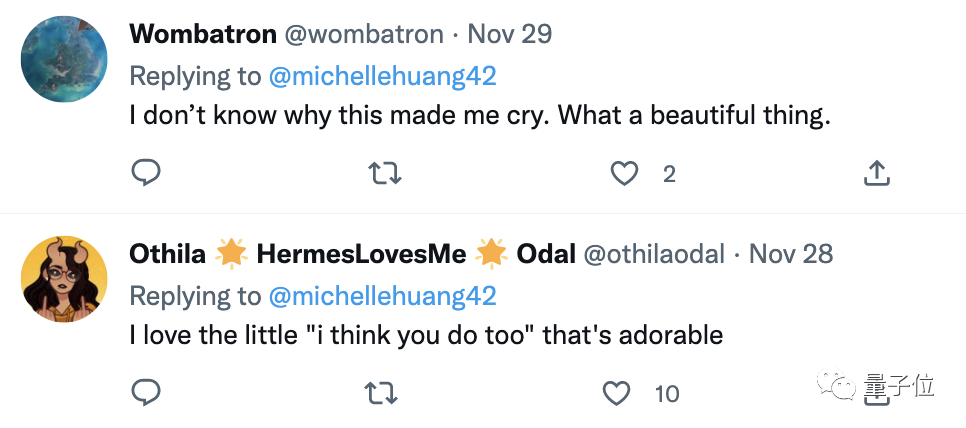The width and height of the screenshot is (966, 428).
Task: Like Wombatron's tweet
Action: pos(625,174)
